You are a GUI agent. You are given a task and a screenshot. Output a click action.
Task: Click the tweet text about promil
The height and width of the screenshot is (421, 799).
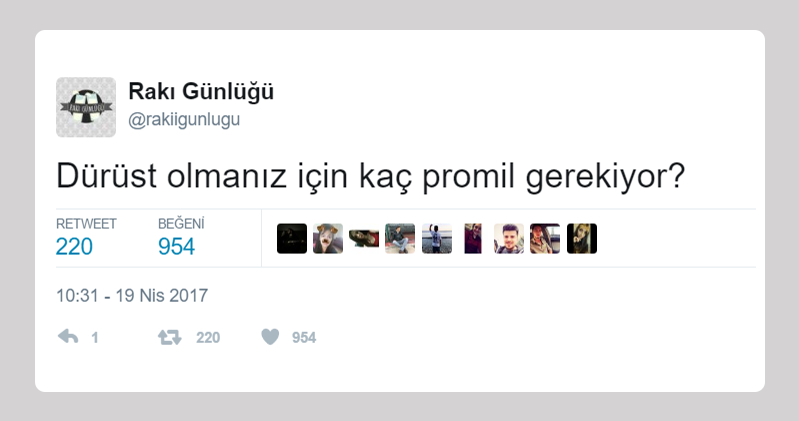(370, 176)
